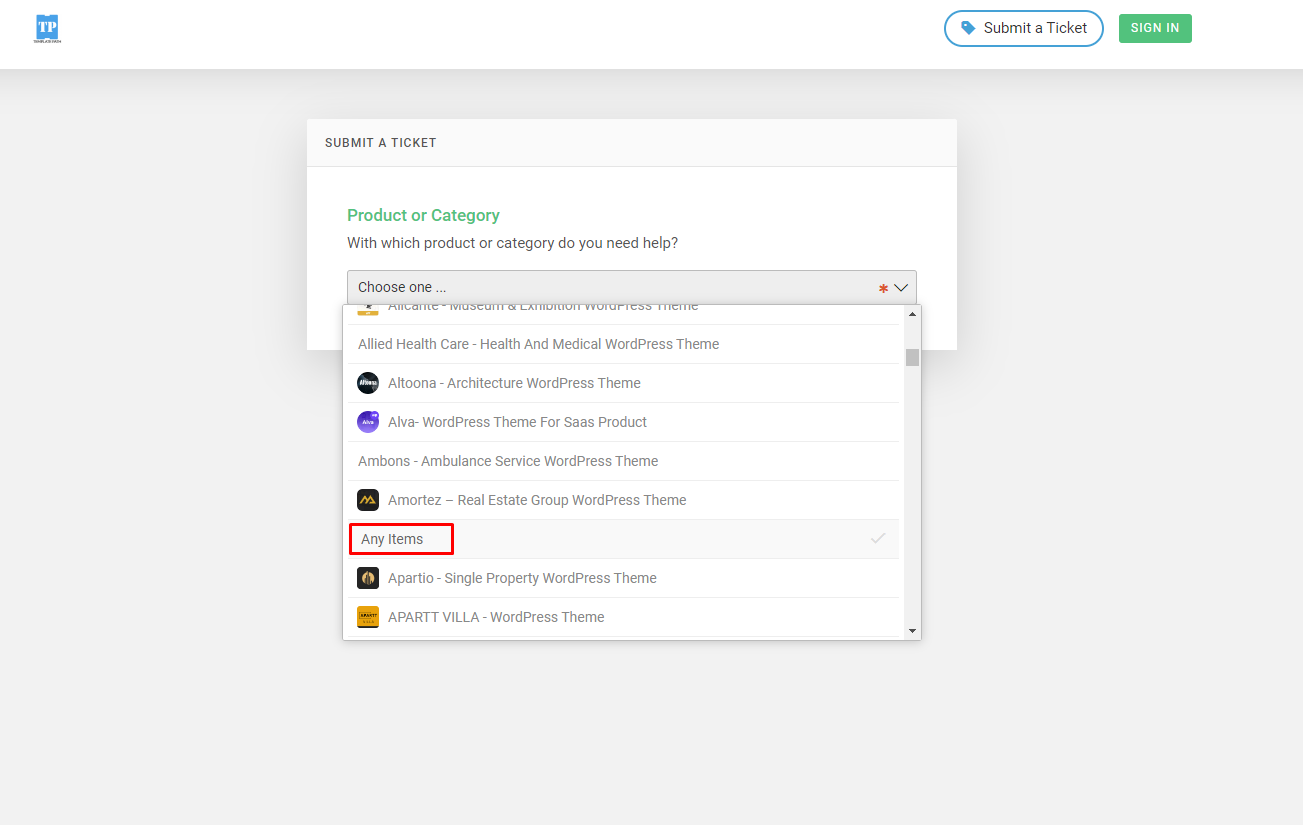This screenshot has height=825, width=1303.
Task: Click the APARTT VILLA theme logo icon
Action: click(368, 617)
